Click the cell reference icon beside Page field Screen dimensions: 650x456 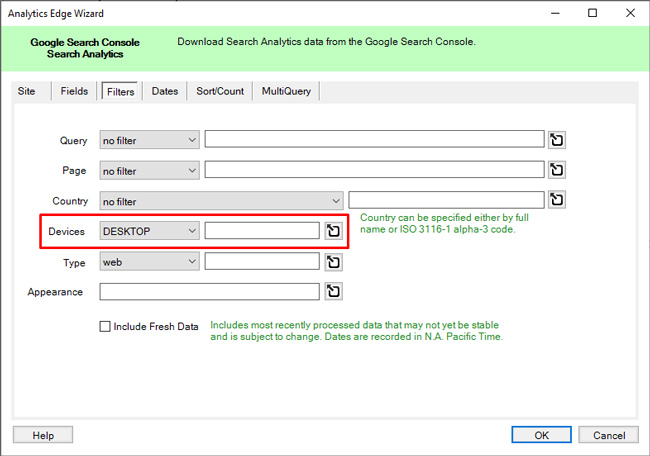pos(557,170)
